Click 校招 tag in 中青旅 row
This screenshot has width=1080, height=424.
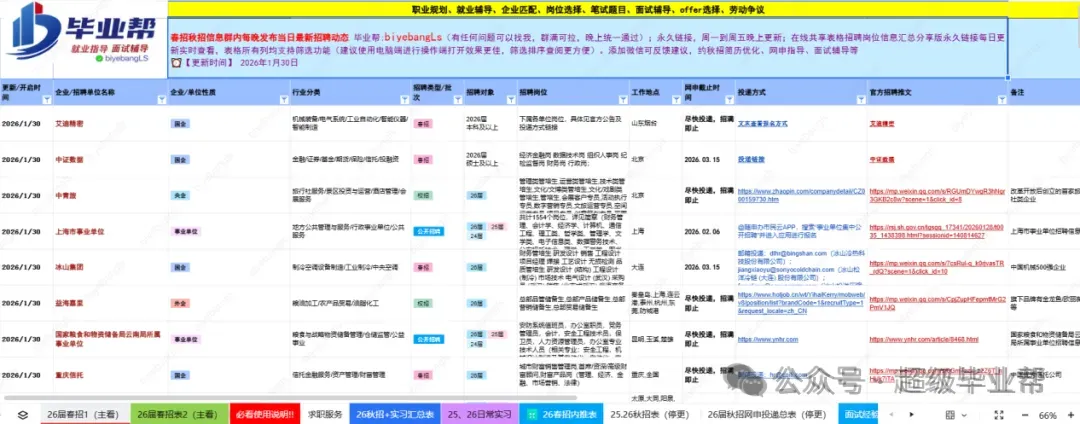[x=424, y=195]
